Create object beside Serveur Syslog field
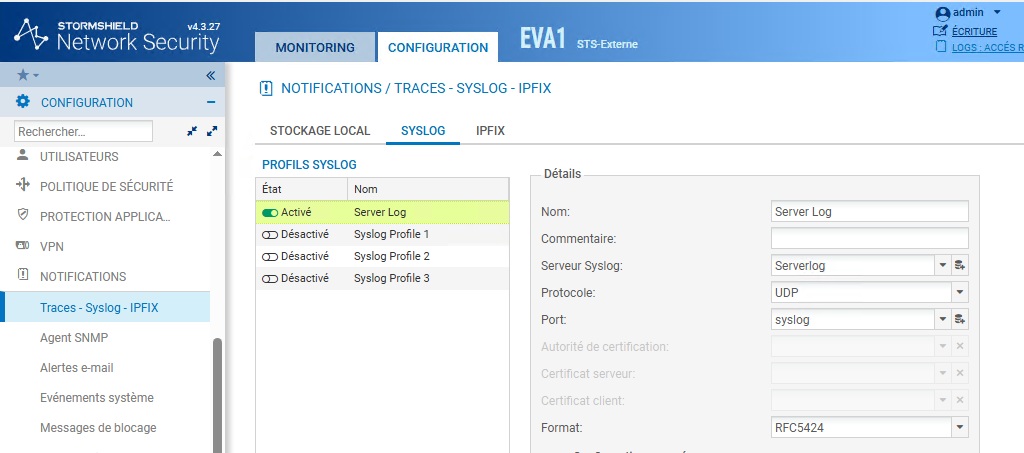This screenshot has width=1024, height=453. (960, 265)
